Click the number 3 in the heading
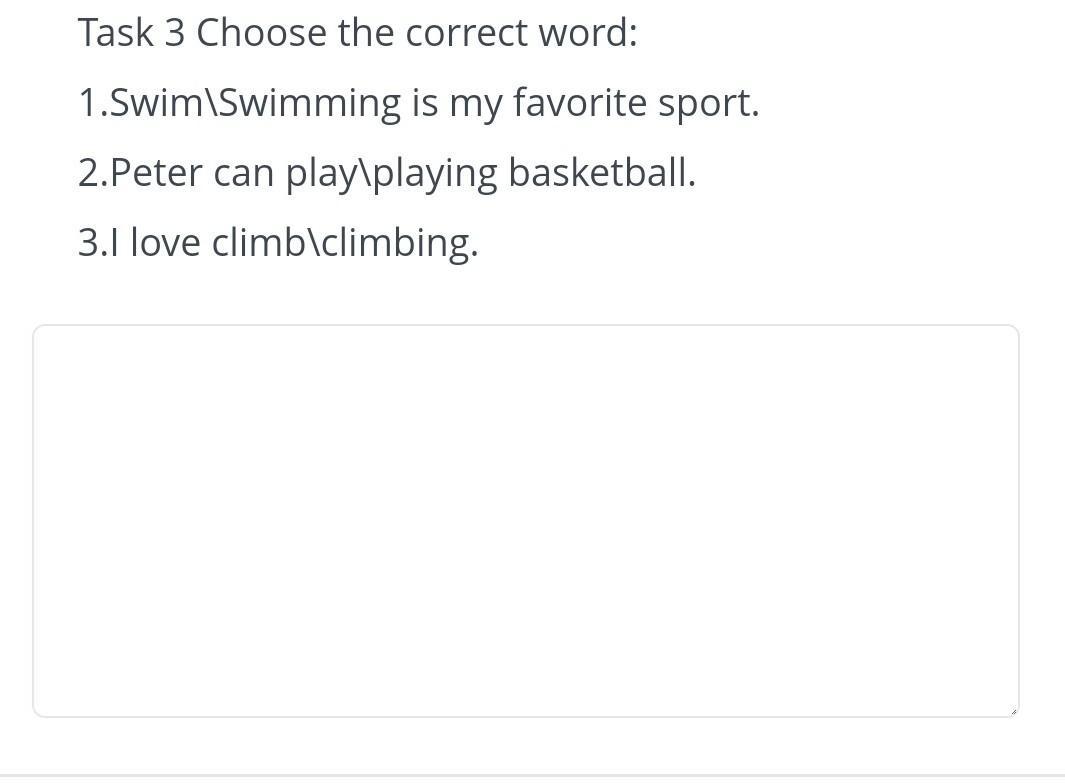This screenshot has height=783, width=1065. pyautogui.click(x=174, y=33)
